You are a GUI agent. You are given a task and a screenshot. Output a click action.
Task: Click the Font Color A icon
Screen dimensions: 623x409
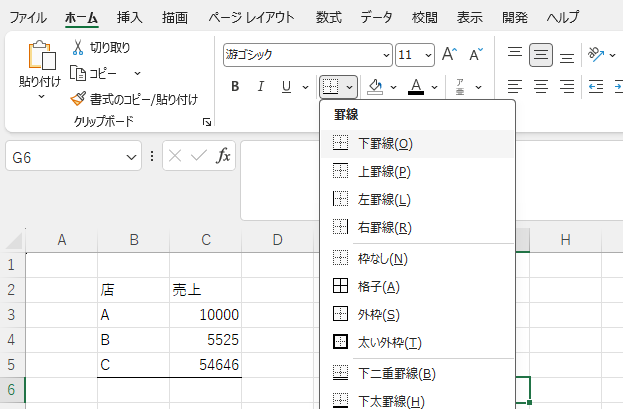[416, 86]
